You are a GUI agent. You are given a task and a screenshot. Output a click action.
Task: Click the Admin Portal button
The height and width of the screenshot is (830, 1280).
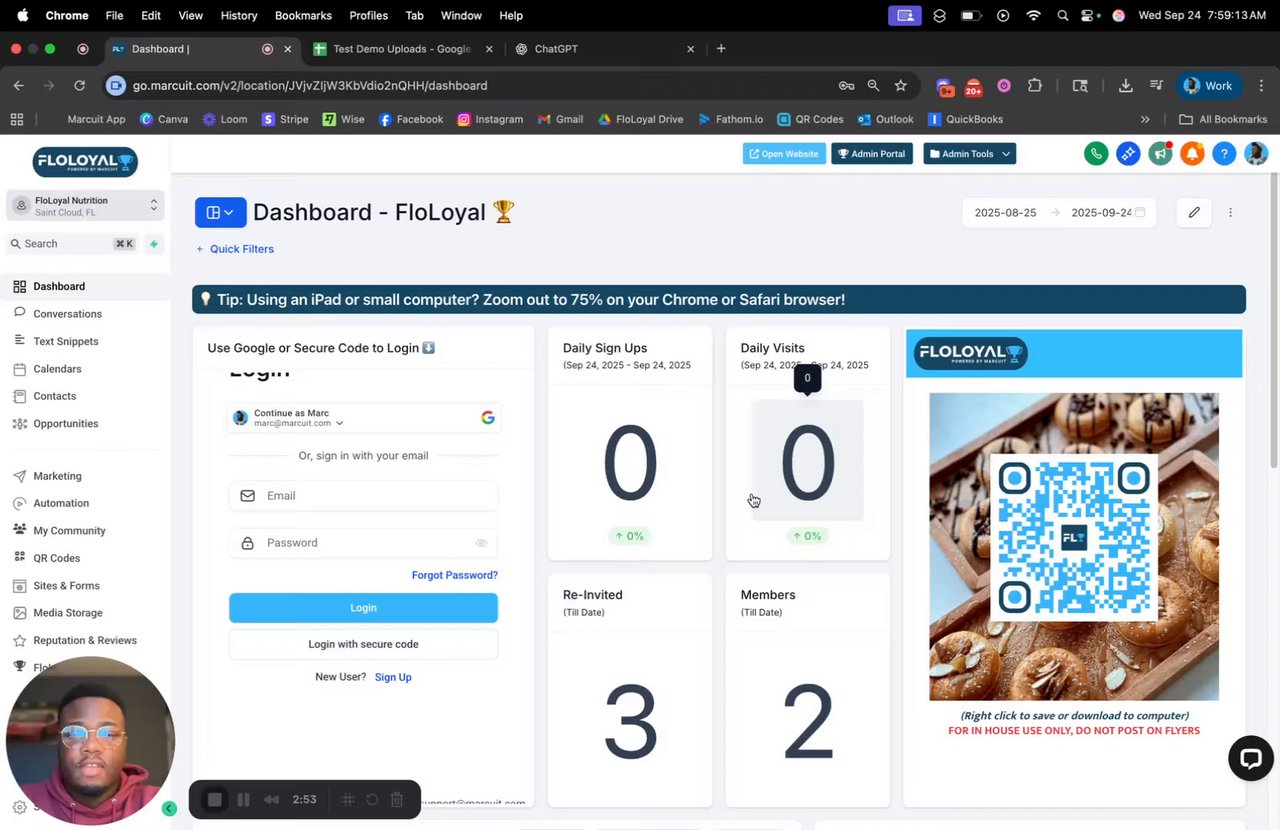[872, 154]
